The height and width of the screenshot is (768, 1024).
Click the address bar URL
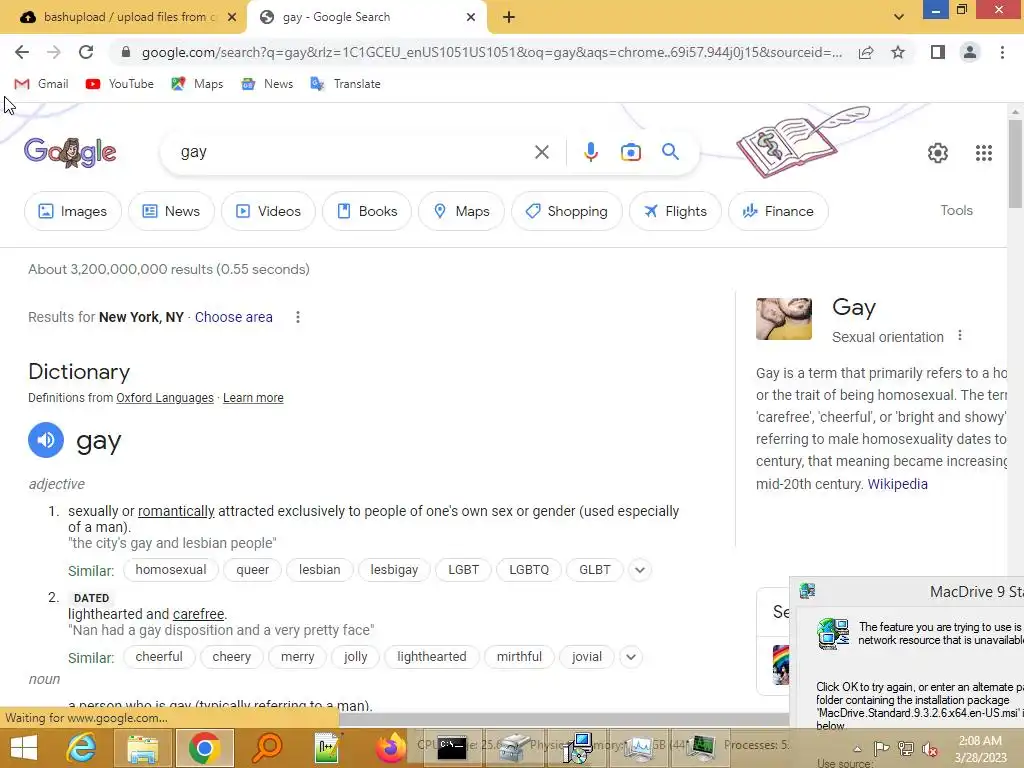tap(491, 52)
